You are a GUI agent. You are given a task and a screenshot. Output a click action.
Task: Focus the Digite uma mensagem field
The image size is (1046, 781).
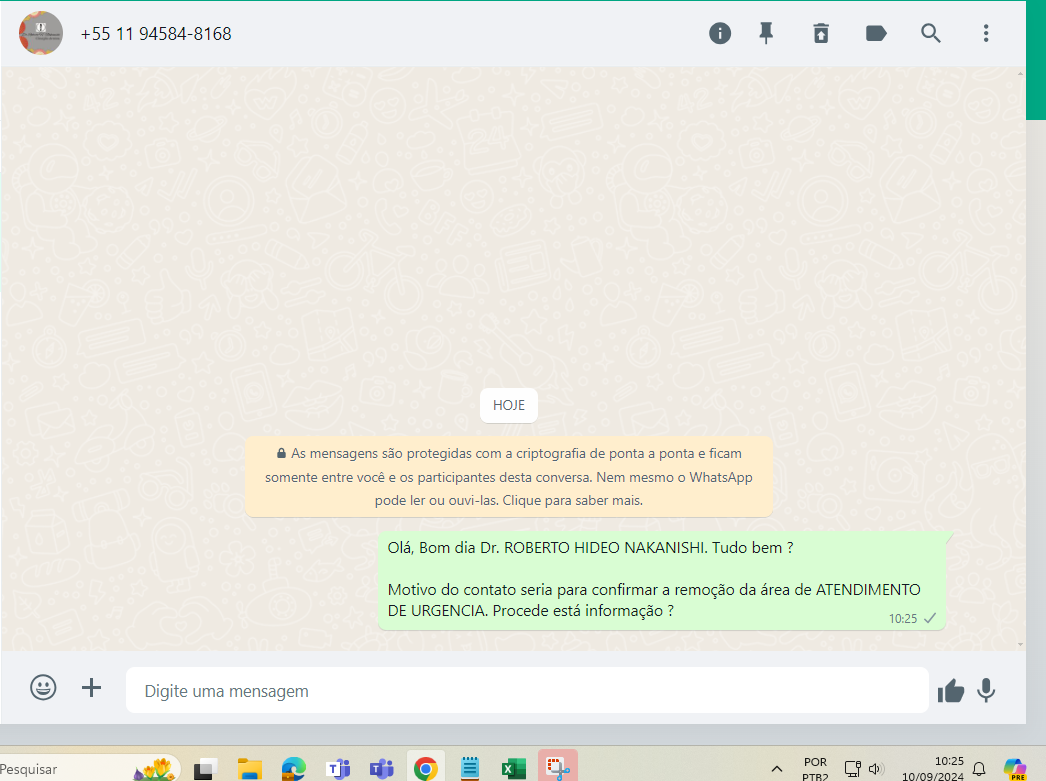point(527,690)
